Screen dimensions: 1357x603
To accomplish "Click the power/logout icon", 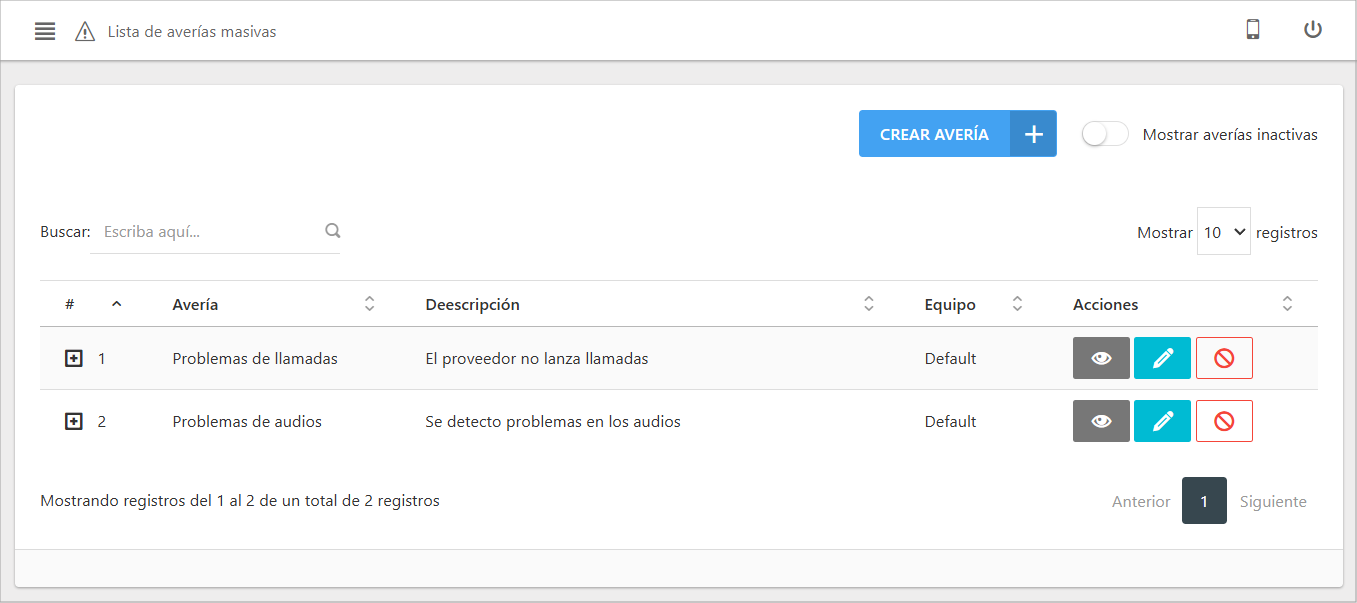I will coord(1312,29).
